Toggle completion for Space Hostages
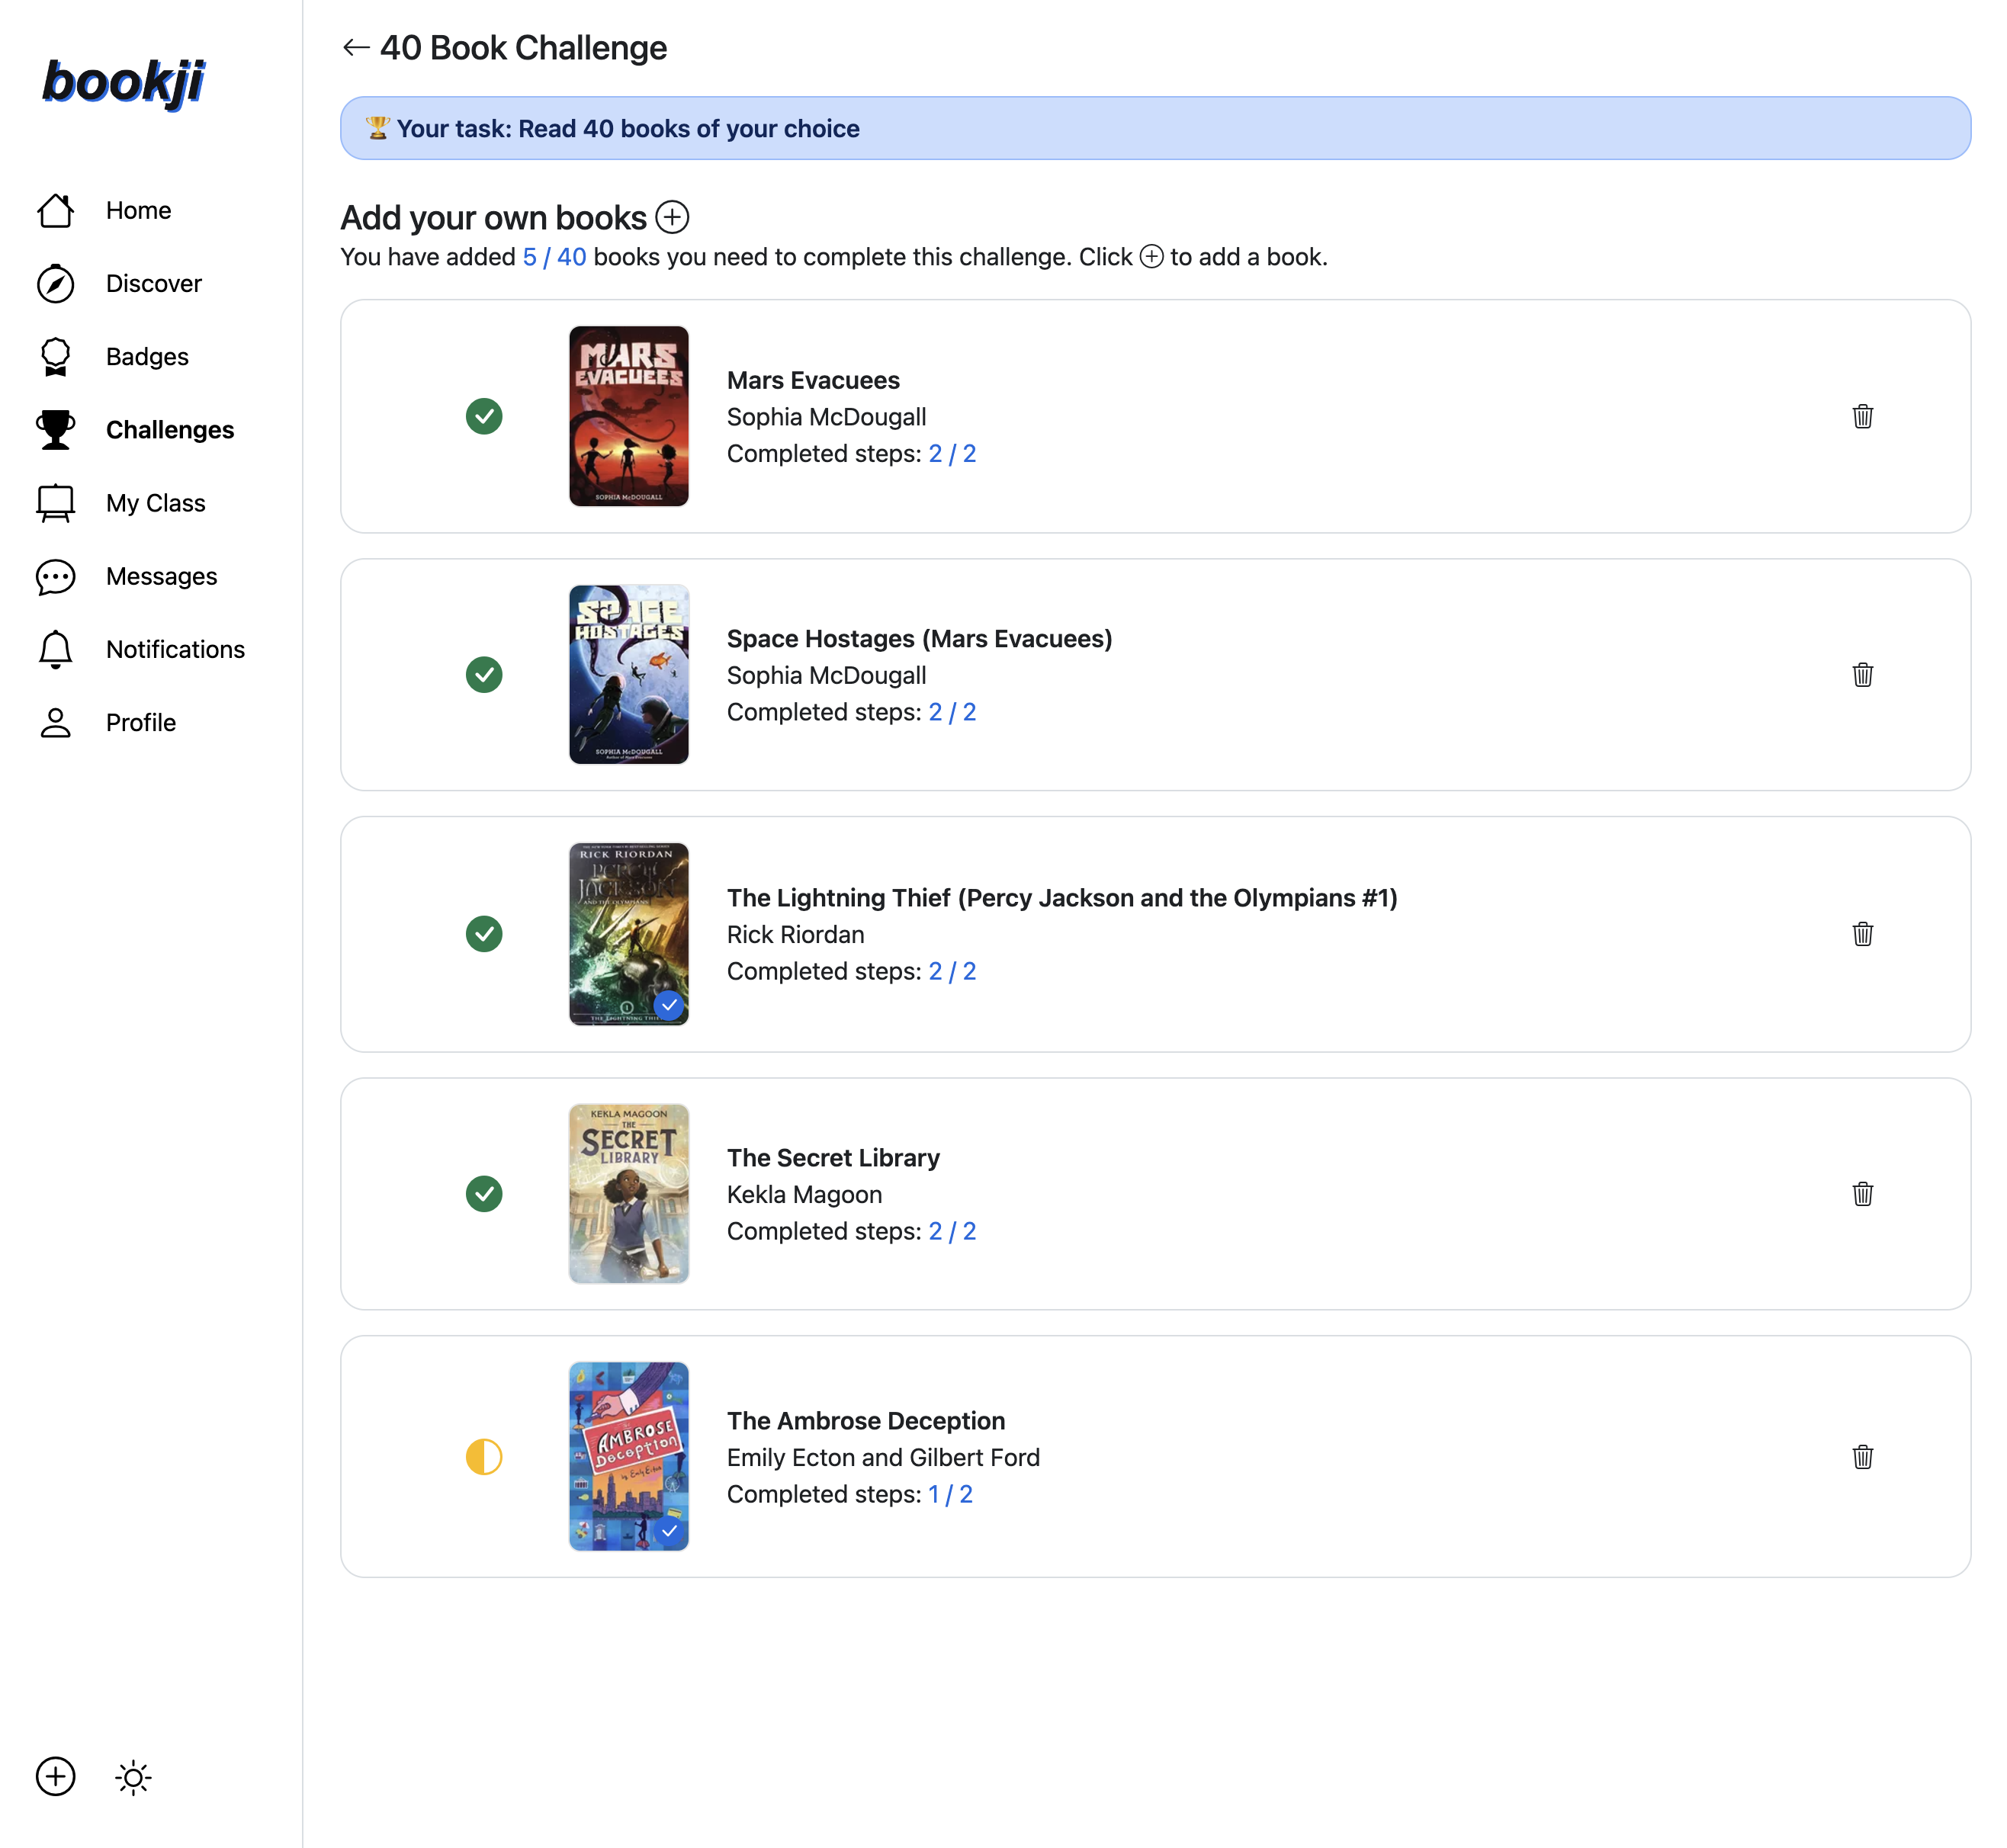2007x1848 pixels. 484,673
